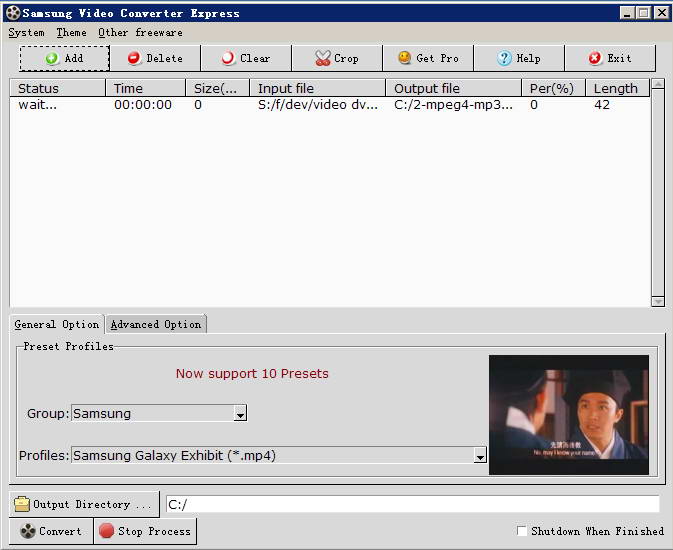Open the System menu
The image size is (673, 550).
(26, 33)
